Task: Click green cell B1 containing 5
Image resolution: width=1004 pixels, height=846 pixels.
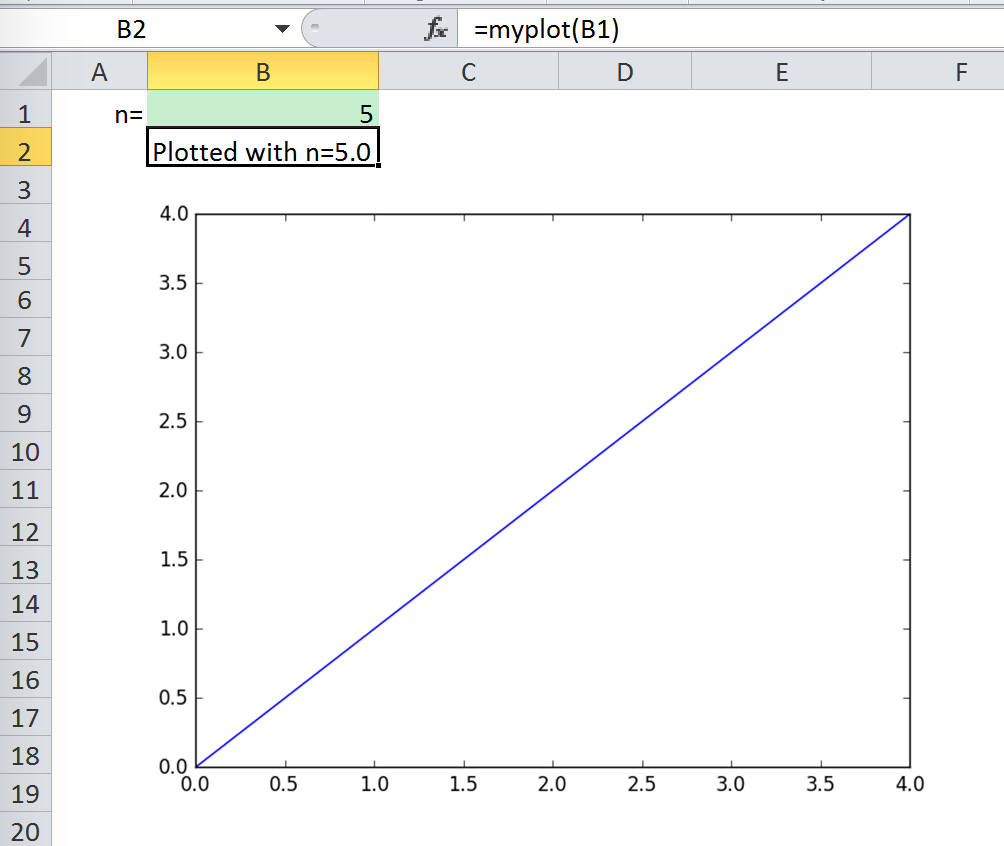Action: tap(263, 109)
